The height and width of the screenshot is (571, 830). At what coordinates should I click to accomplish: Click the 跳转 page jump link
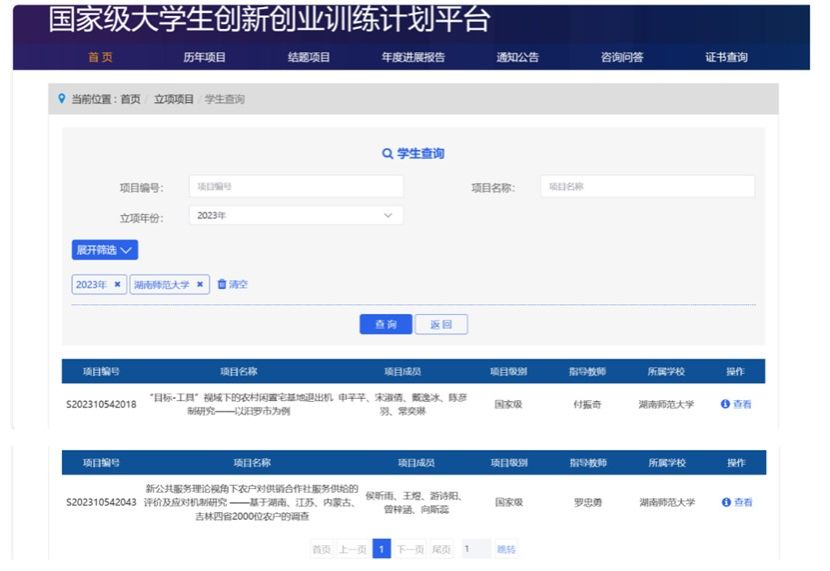[x=506, y=549]
